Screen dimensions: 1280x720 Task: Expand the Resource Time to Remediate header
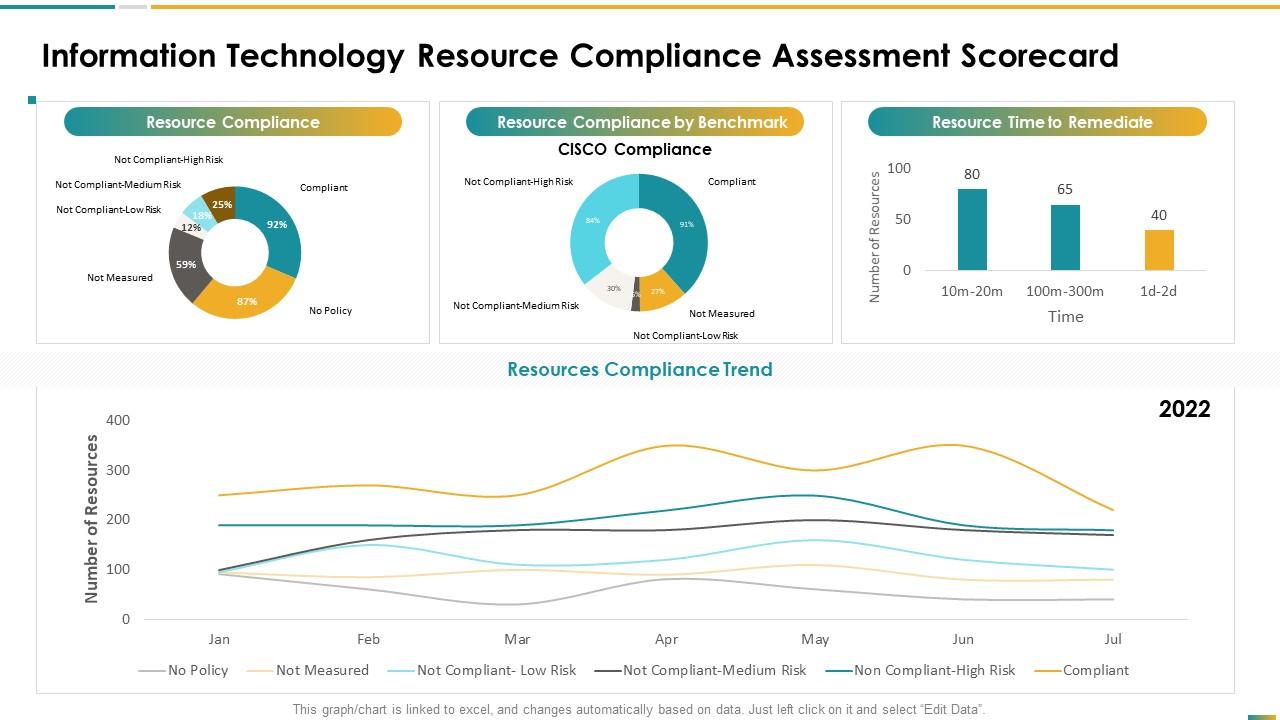[1038, 122]
